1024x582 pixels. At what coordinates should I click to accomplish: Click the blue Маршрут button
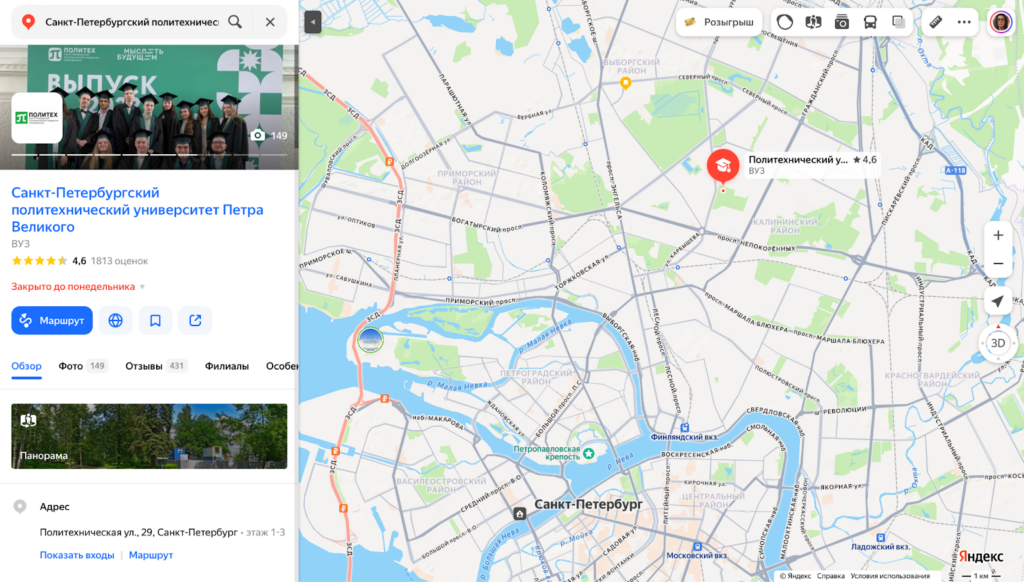(x=52, y=320)
